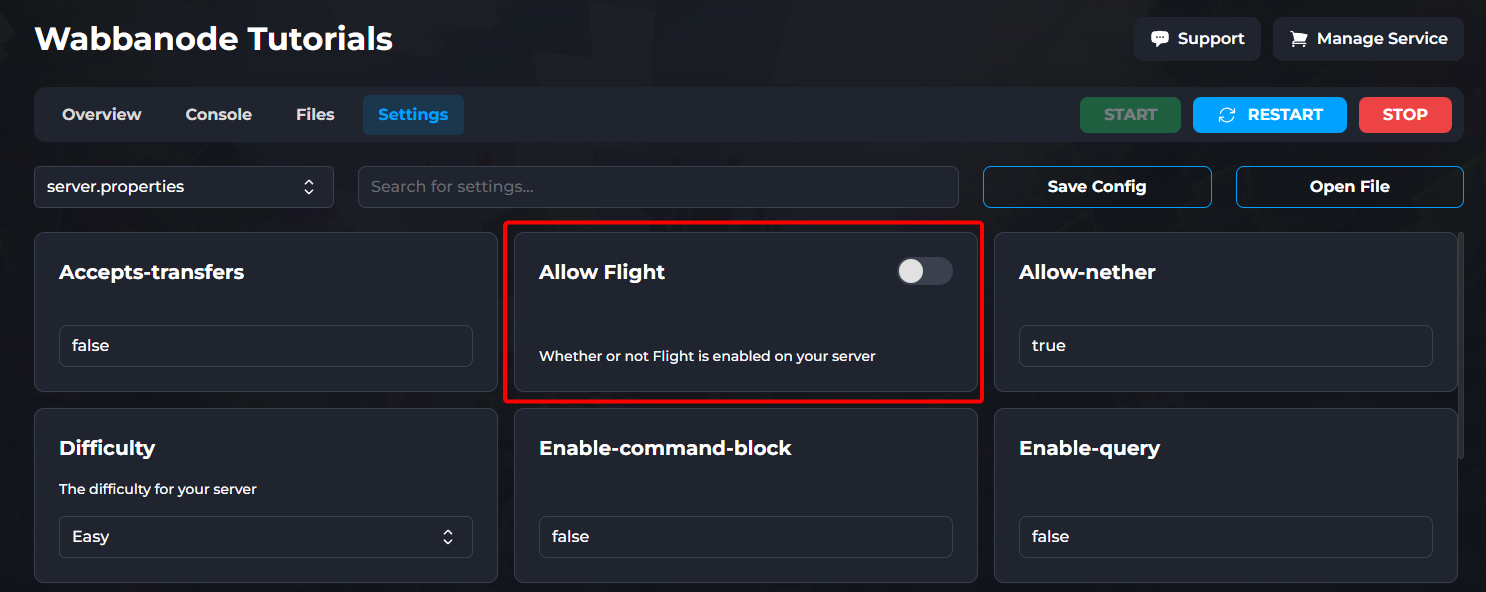Click the stepper chevrons next to Easy
This screenshot has width=1486, height=592.
click(448, 537)
